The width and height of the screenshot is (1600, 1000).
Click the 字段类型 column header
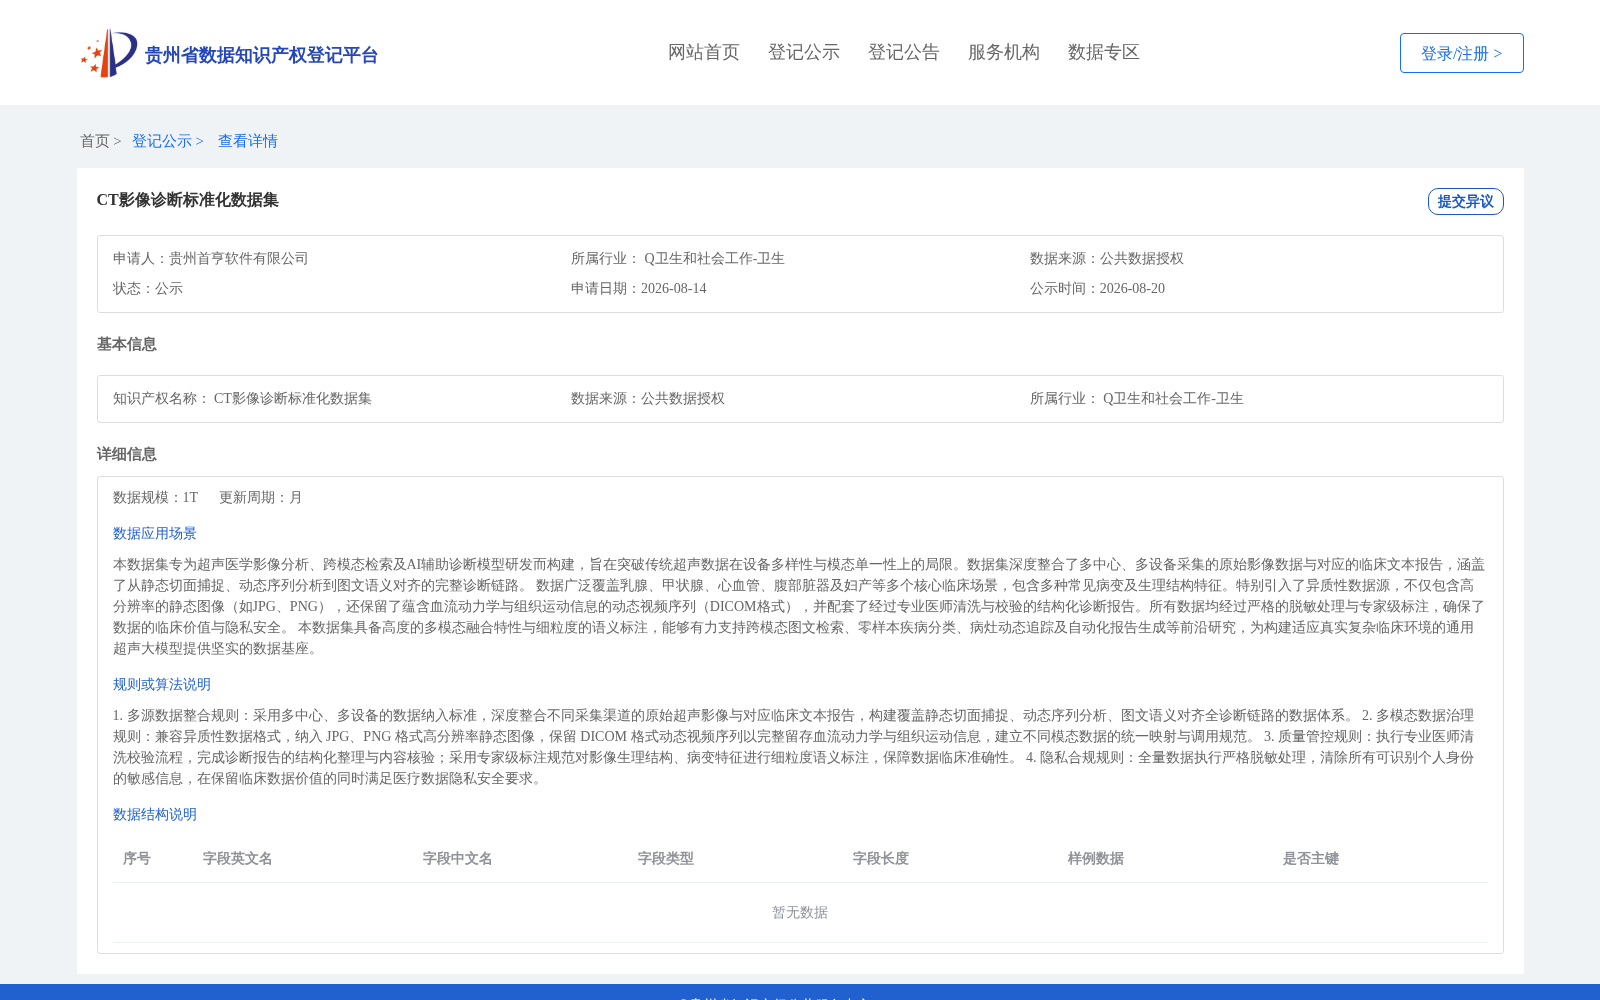(666, 859)
